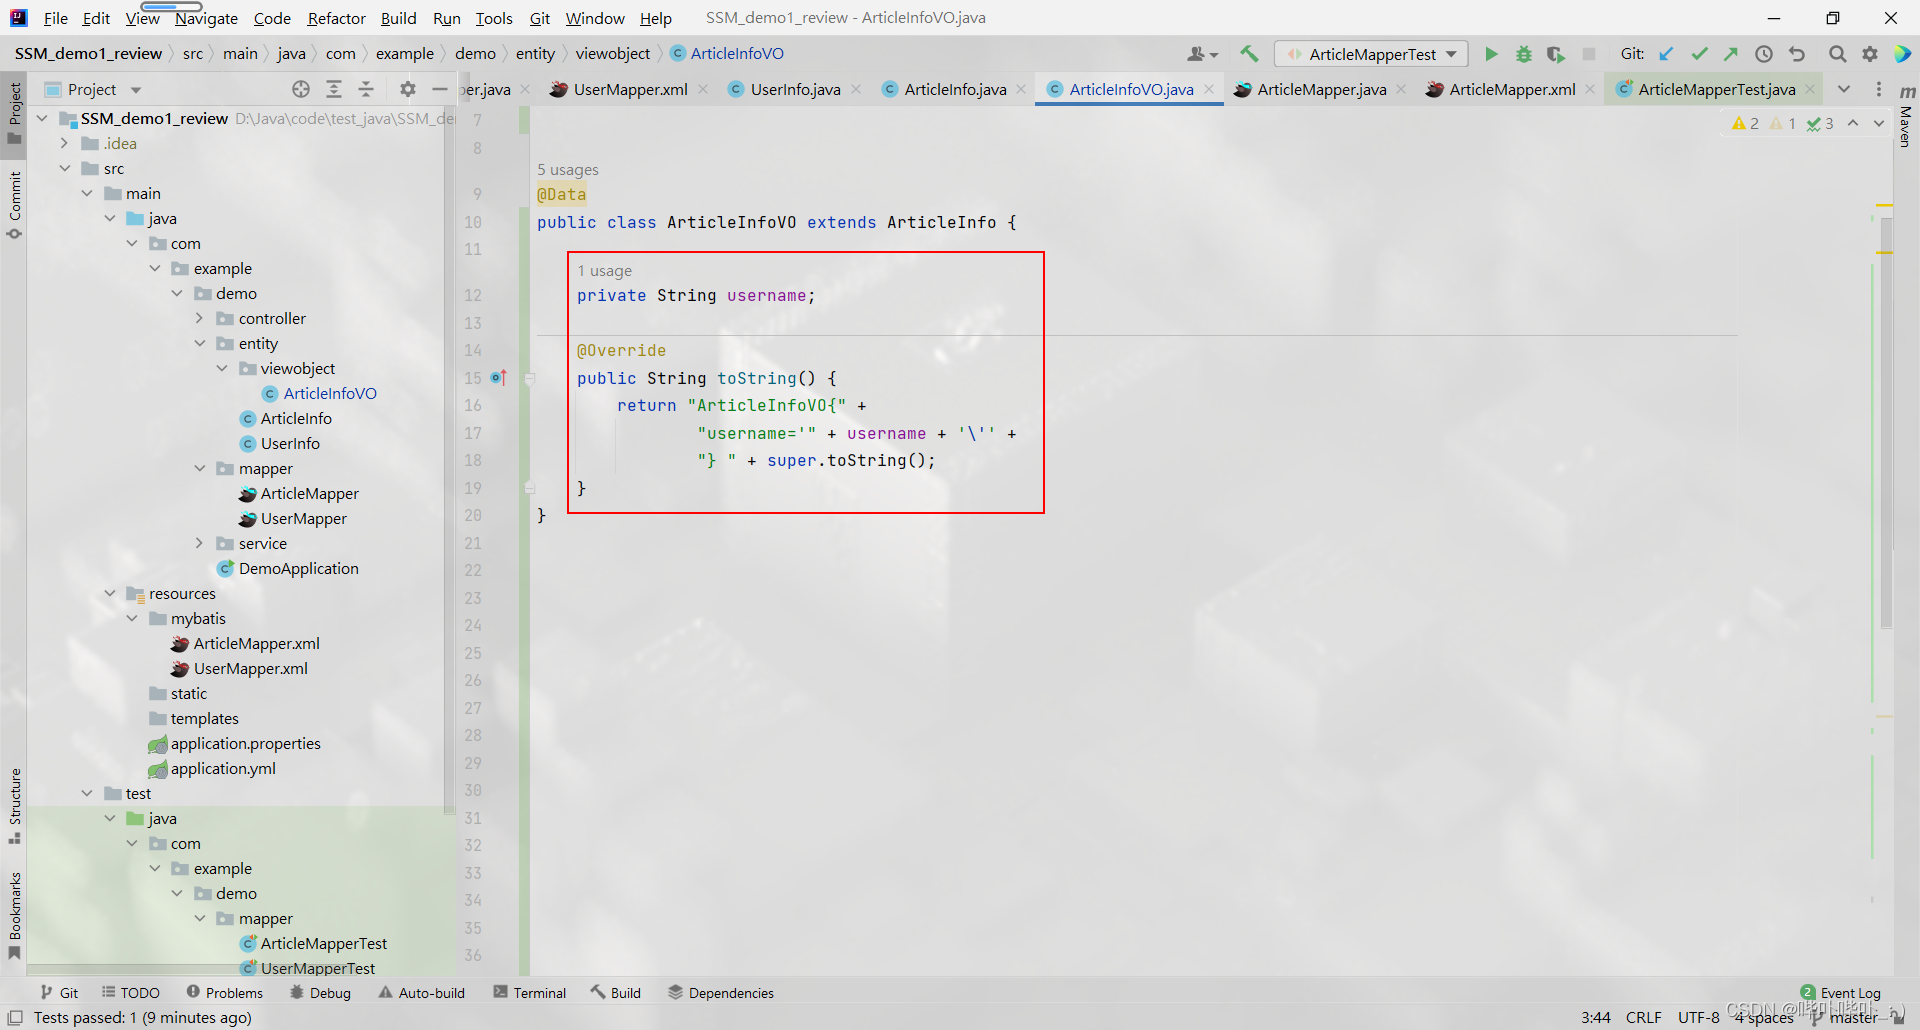The width and height of the screenshot is (1920, 1030).
Task: Rollback changes with the undo icon
Action: pos(1797,54)
